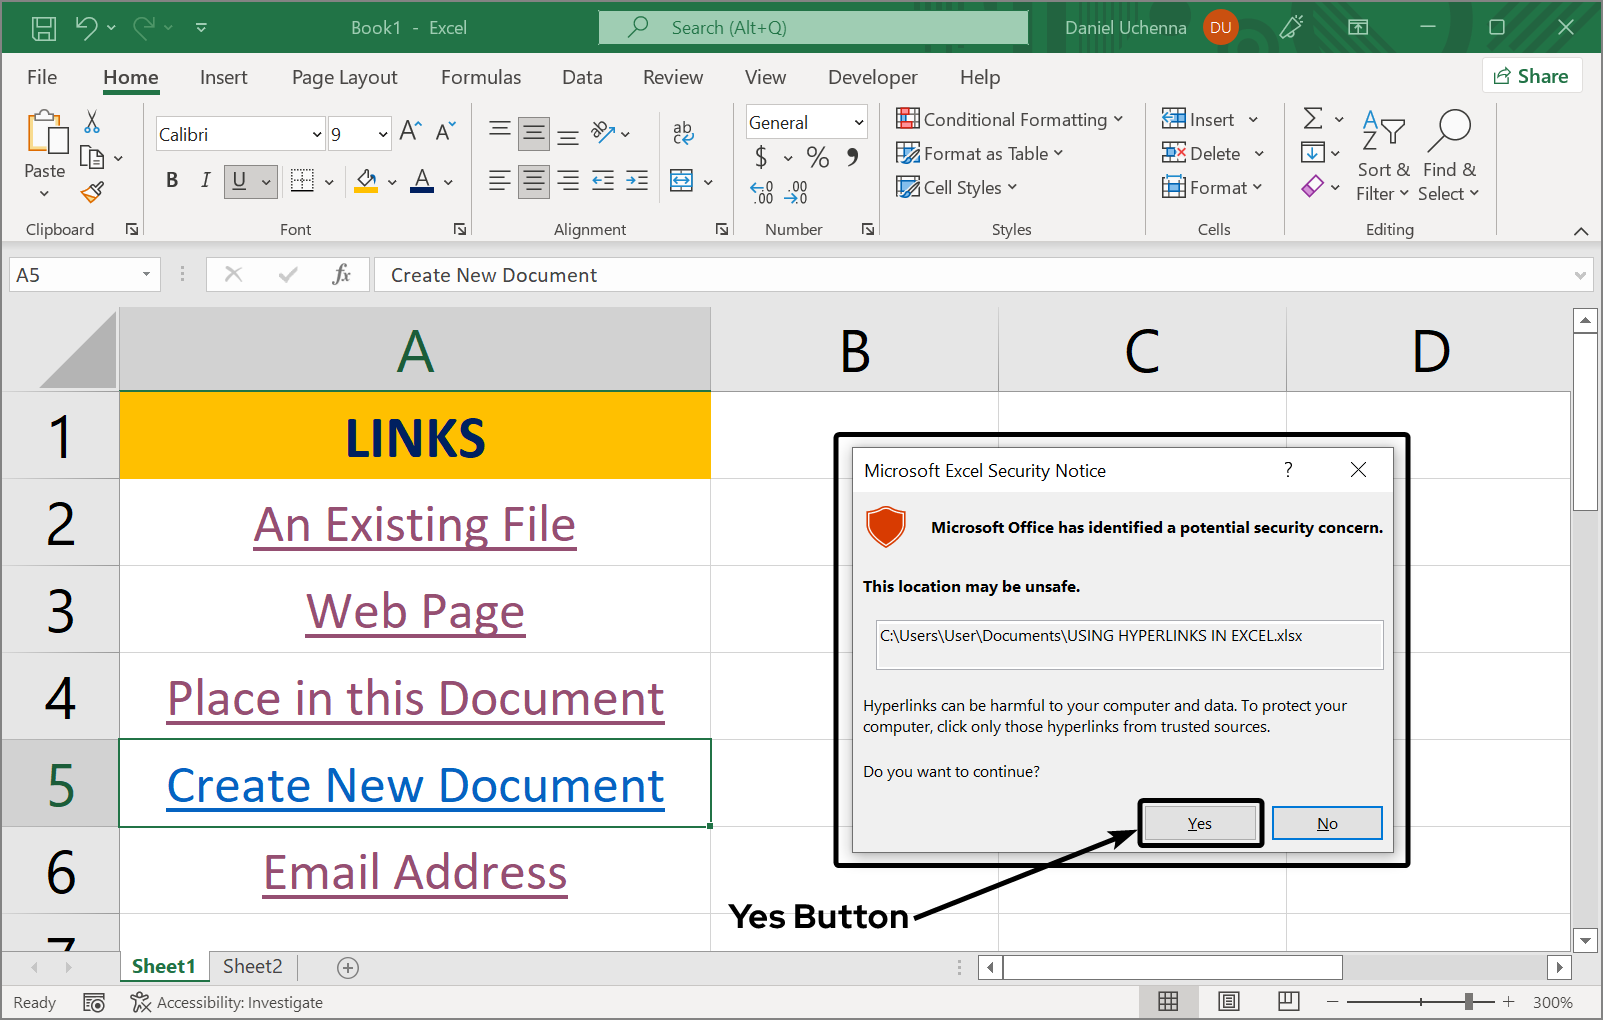Expand the General number format dropdown
The image size is (1603, 1020).
tap(858, 122)
